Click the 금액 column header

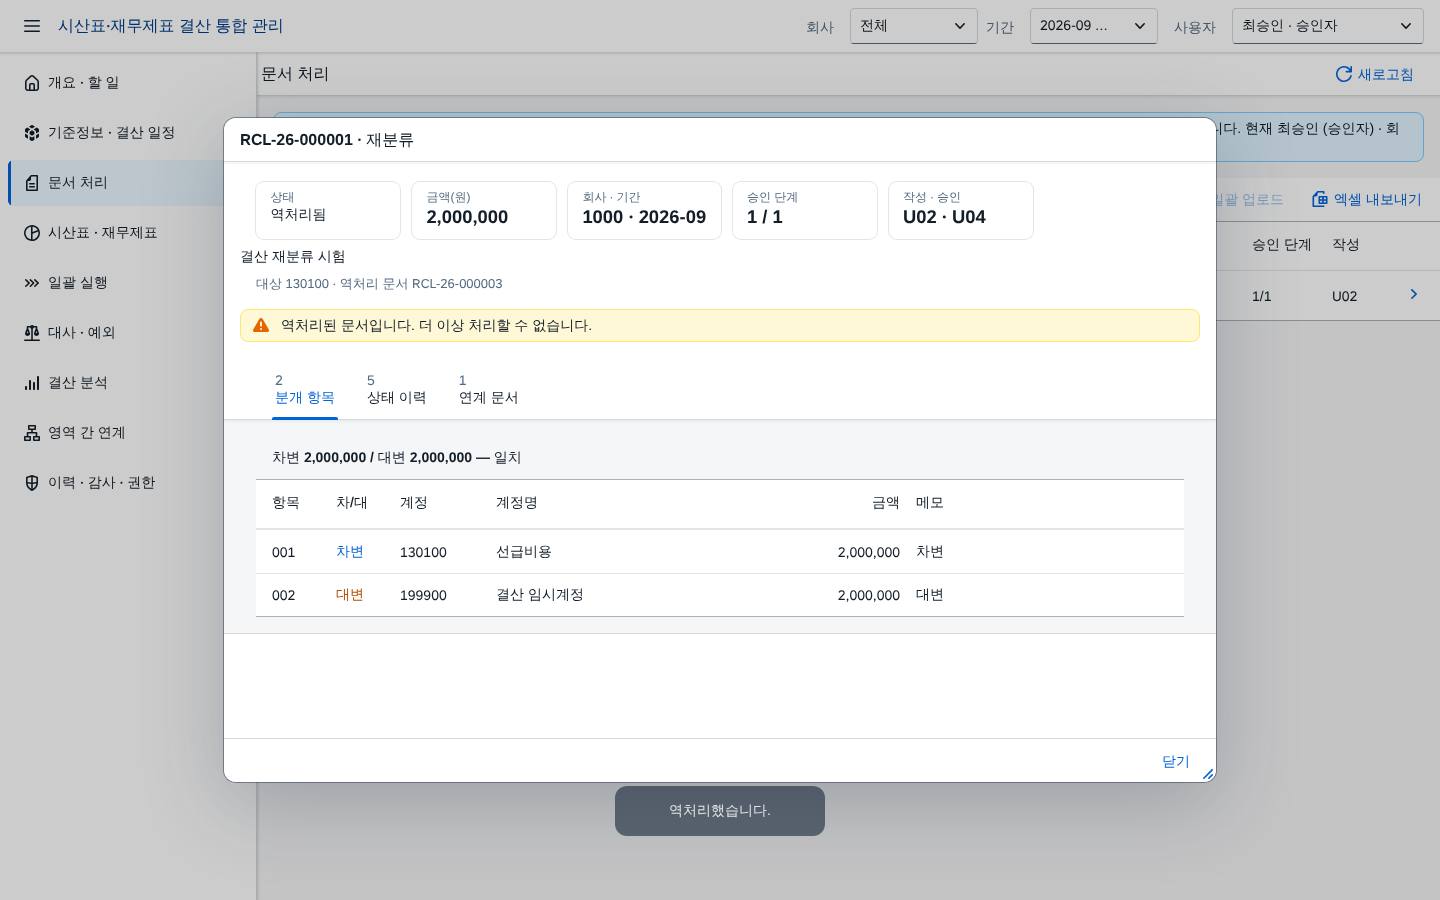(x=886, y=503)
